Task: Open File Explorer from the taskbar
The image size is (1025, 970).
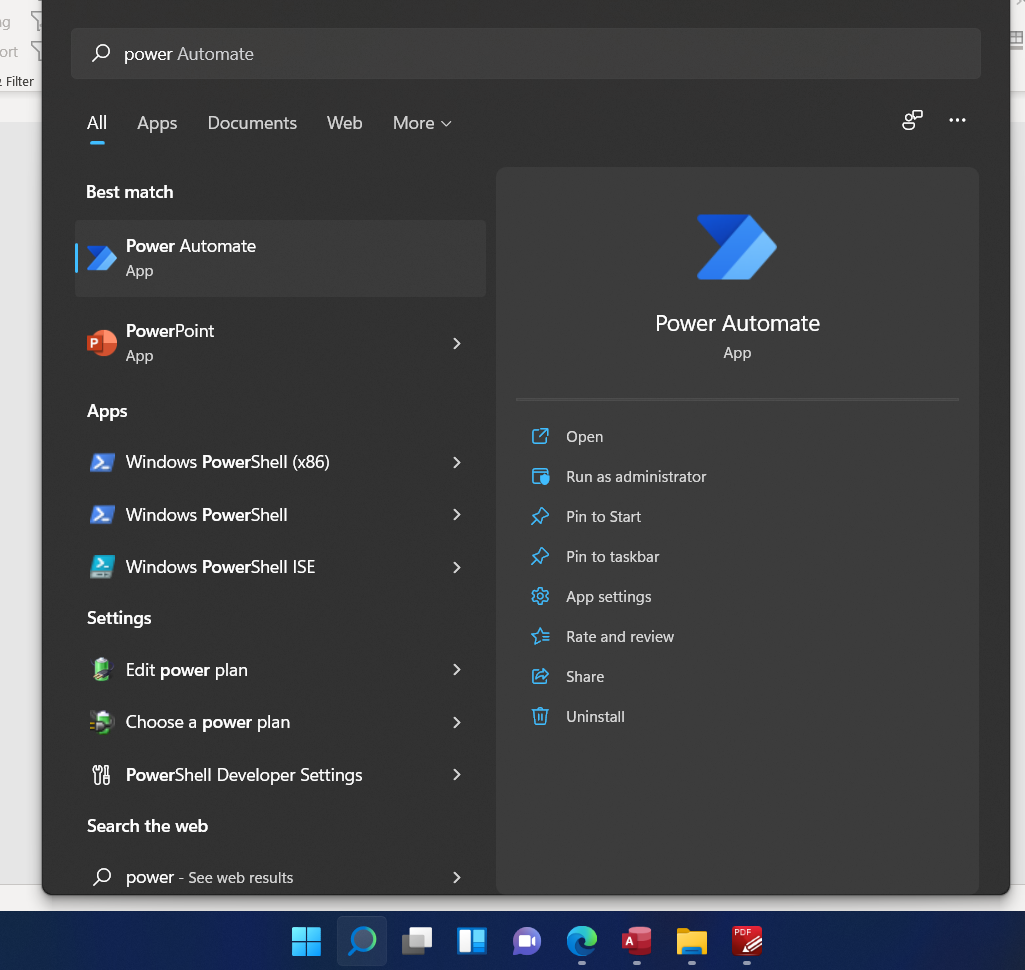Action: click(x=692, y=941)
